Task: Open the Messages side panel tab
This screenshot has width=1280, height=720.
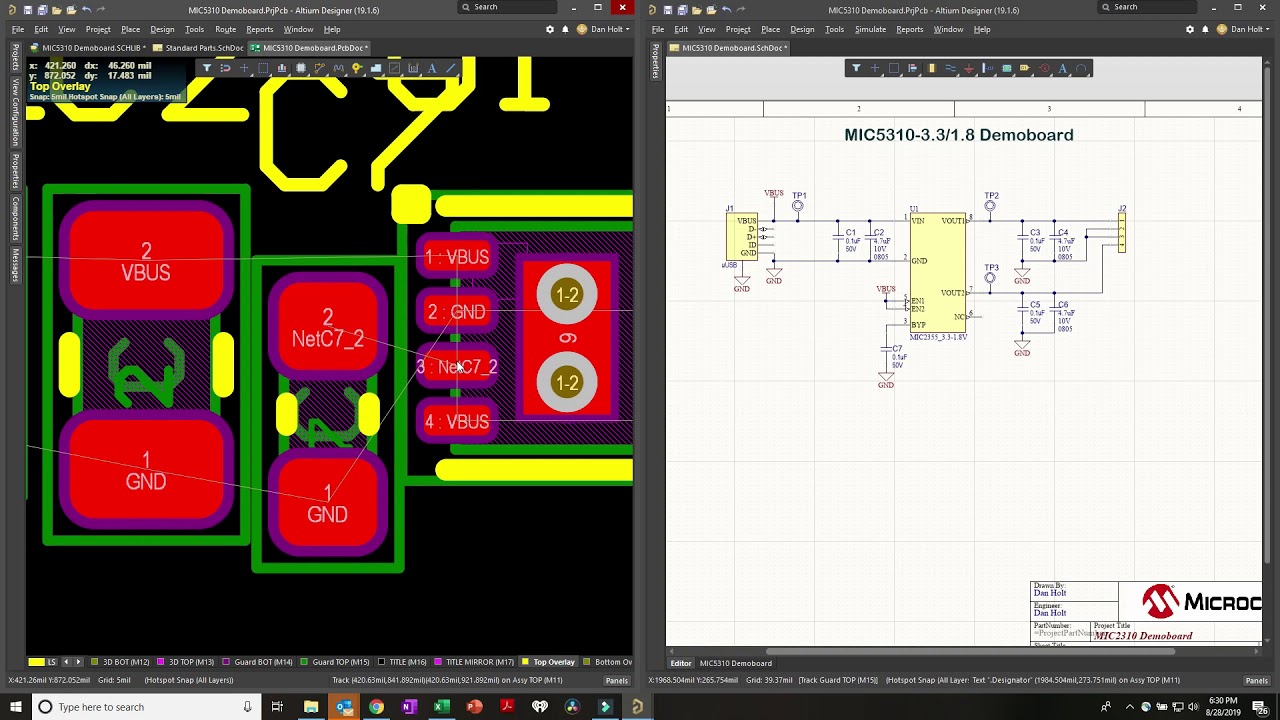Action: point(15,265)
